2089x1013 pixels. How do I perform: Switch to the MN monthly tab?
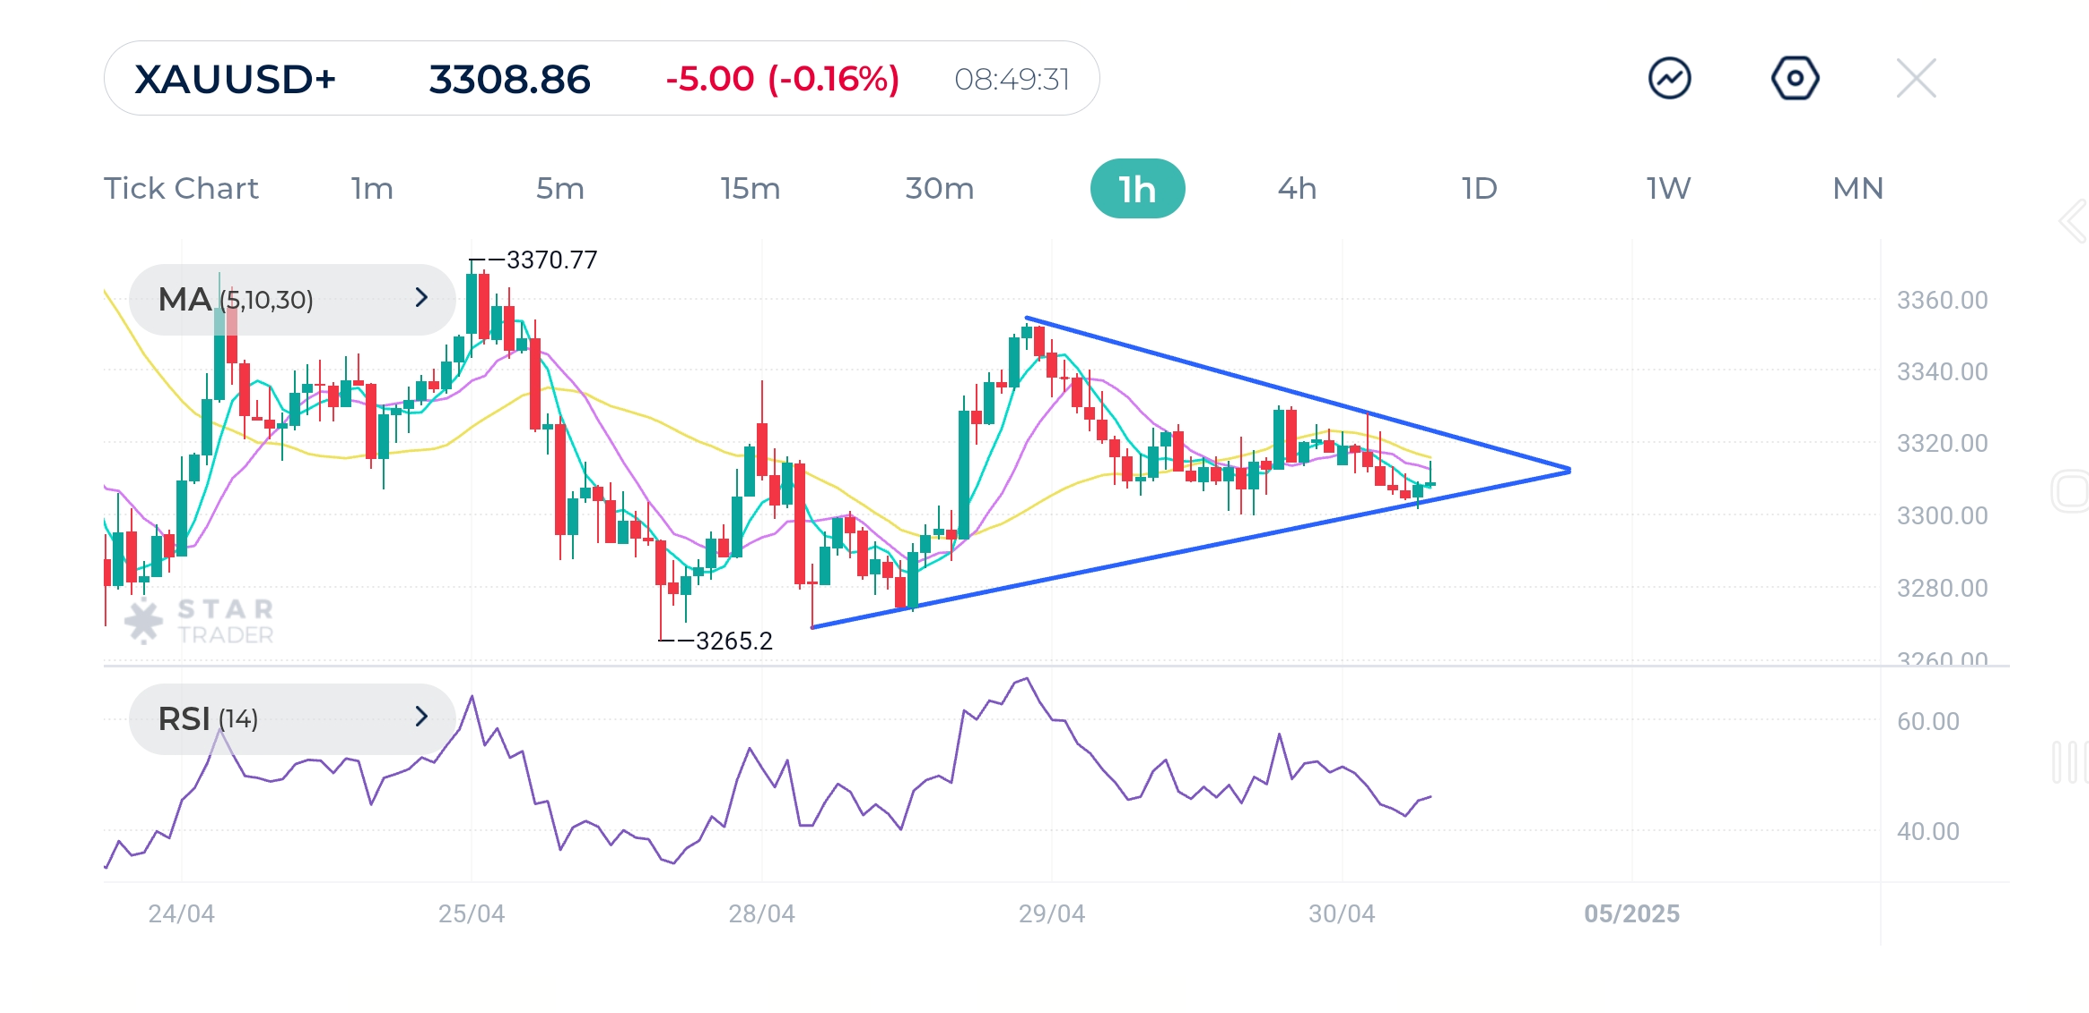click(1857, 188)
